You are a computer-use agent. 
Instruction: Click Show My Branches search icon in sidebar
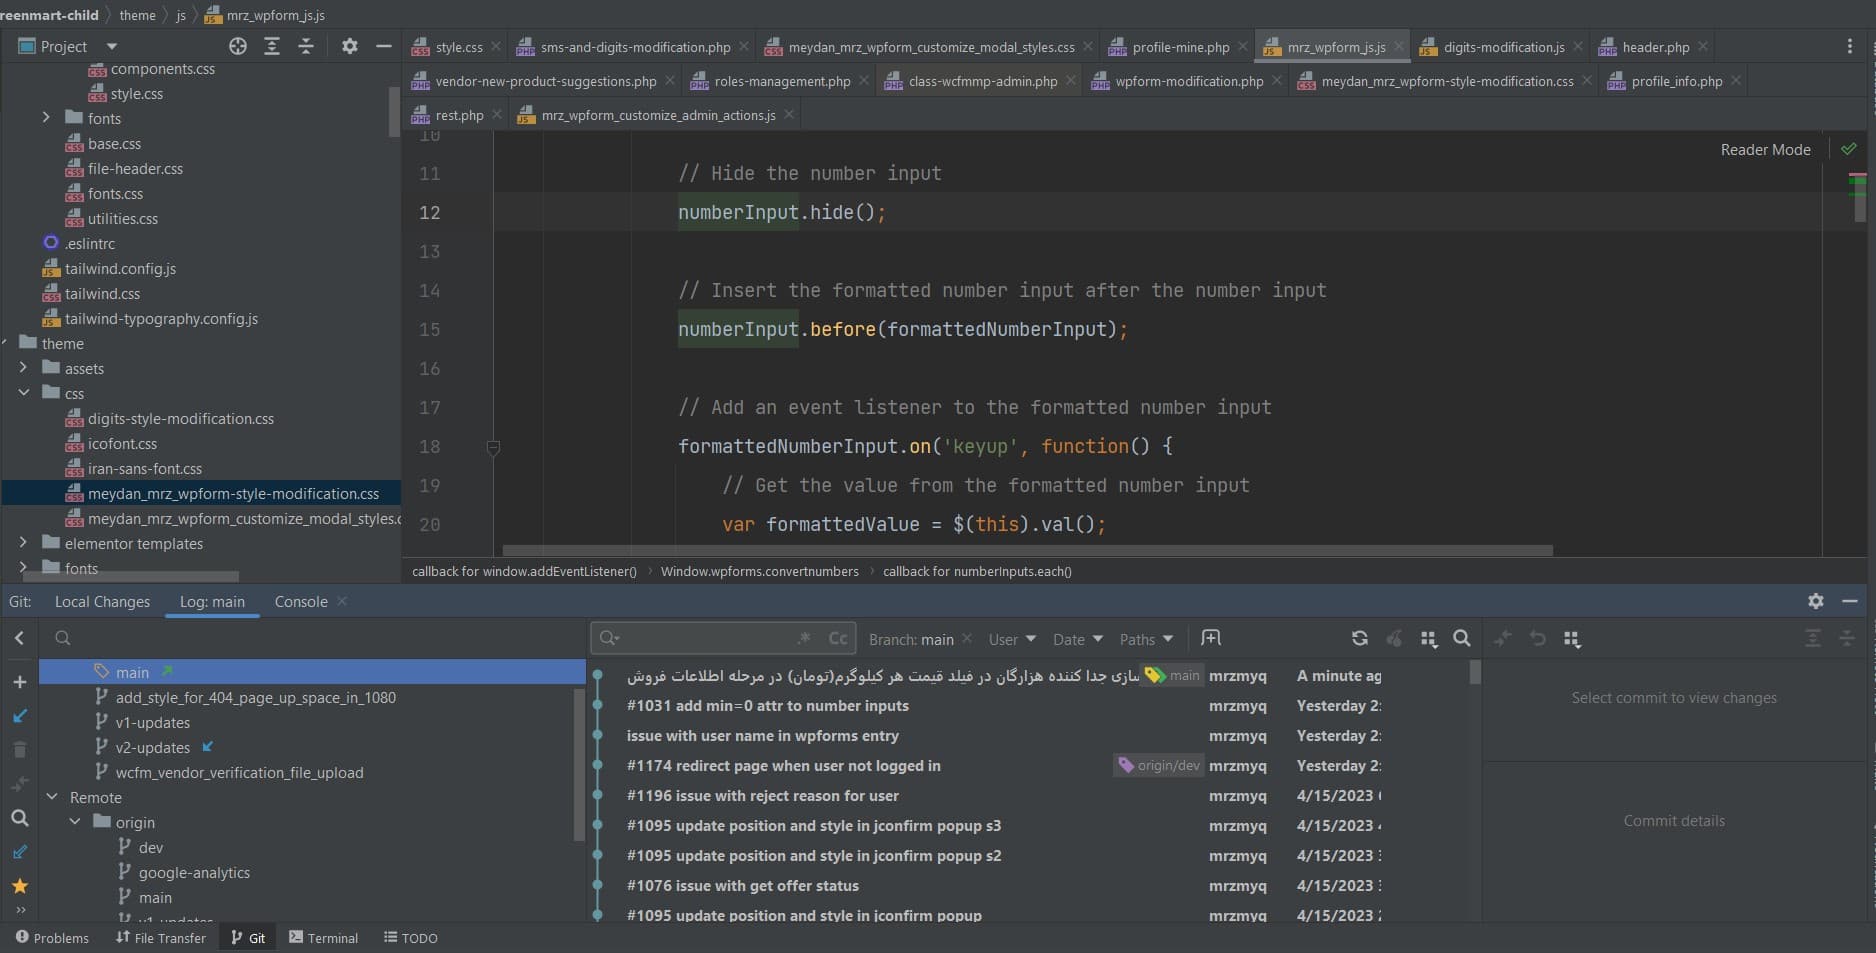point(19,818)
